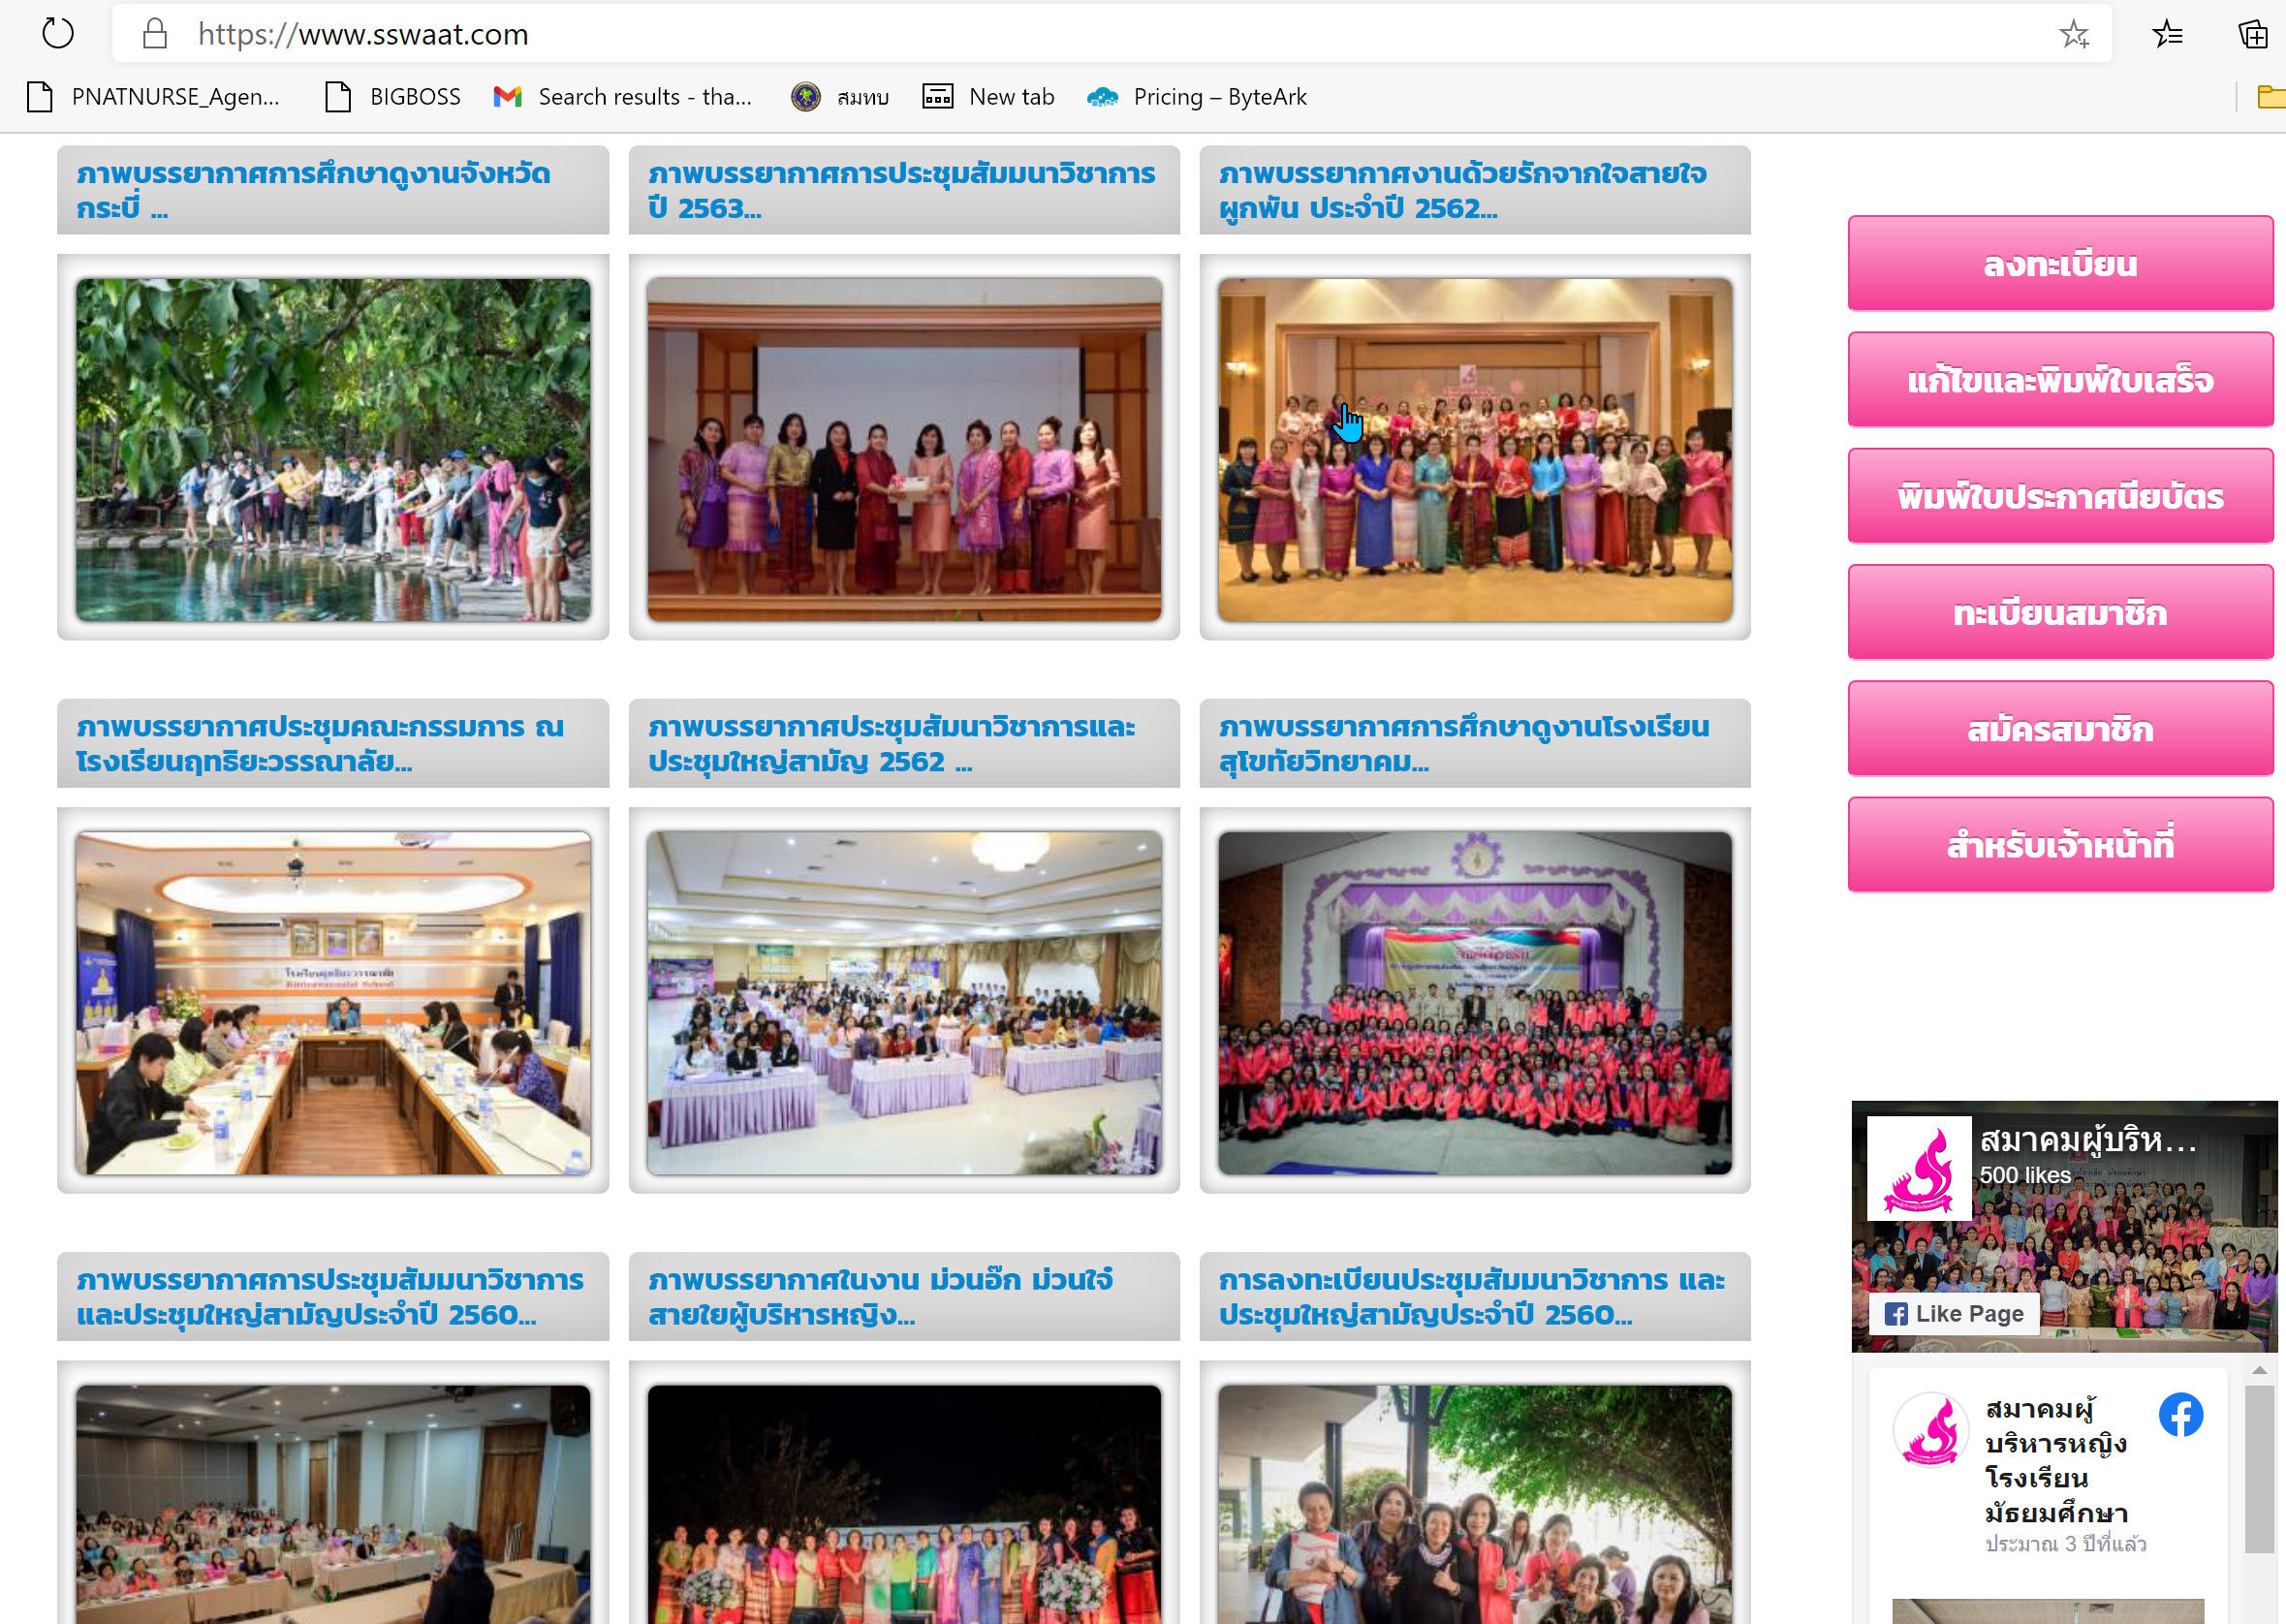Viewport: 2286px width, 1624px height.
Task: Open the post author สมาคมผู้บริหารหญิง name
Action: point(2056,1461)
